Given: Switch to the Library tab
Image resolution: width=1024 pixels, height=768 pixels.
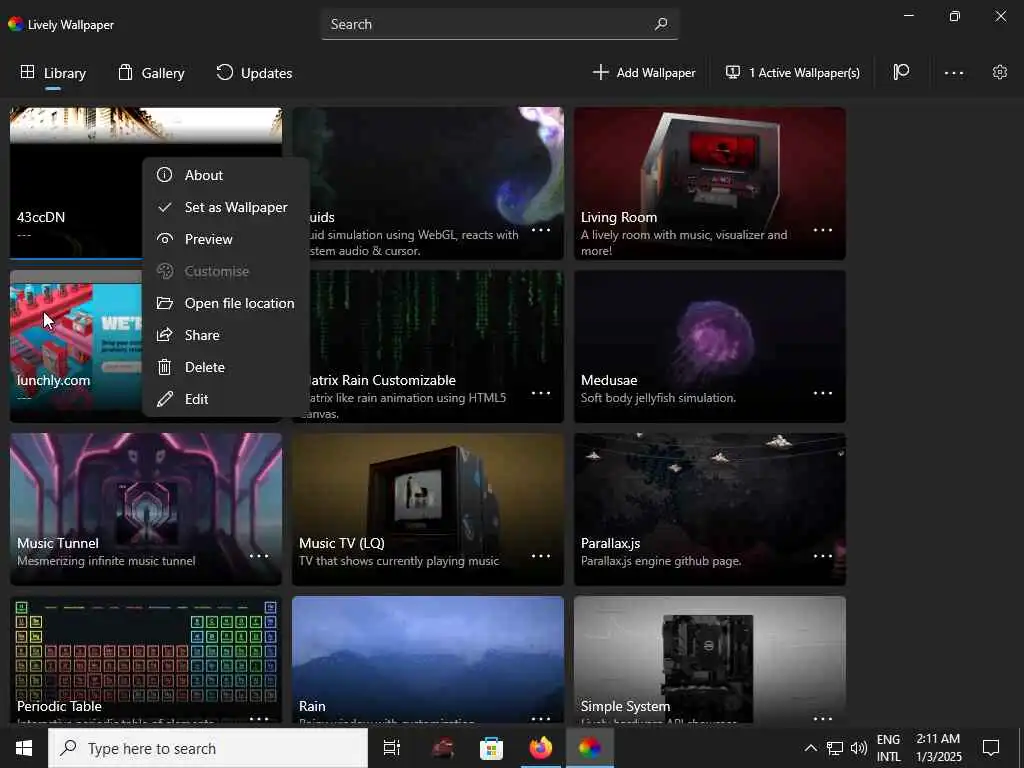Looking at the screenshot, I should coord(53,73).
